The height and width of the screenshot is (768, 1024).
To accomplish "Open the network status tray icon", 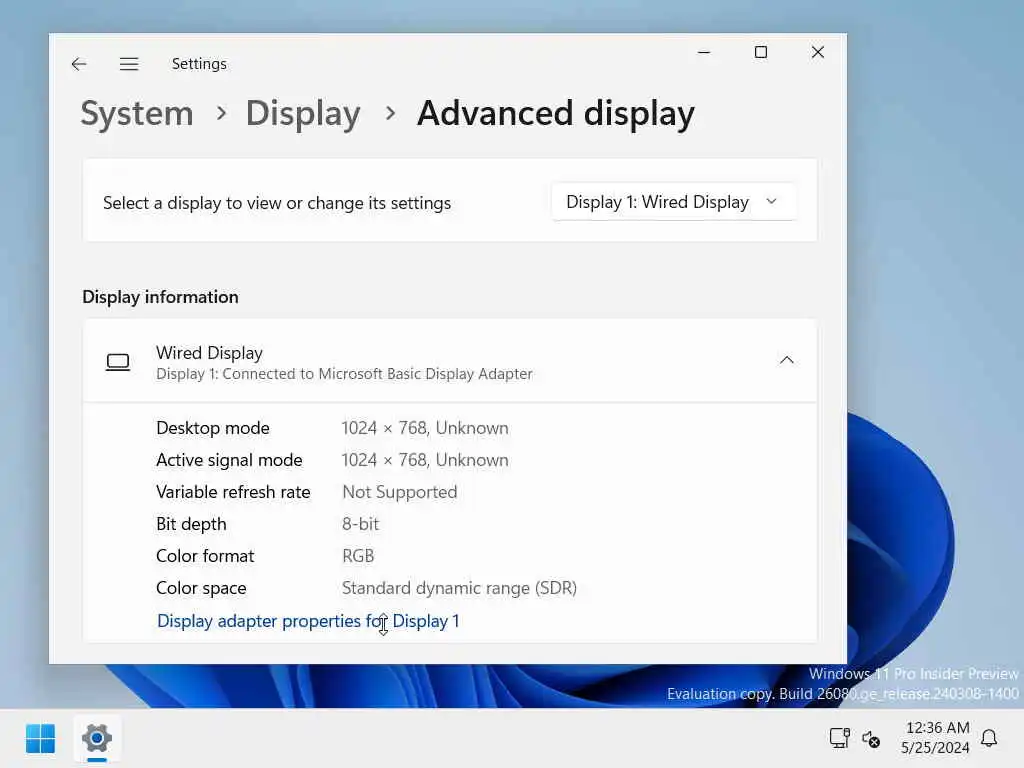I will coord(839,739).
